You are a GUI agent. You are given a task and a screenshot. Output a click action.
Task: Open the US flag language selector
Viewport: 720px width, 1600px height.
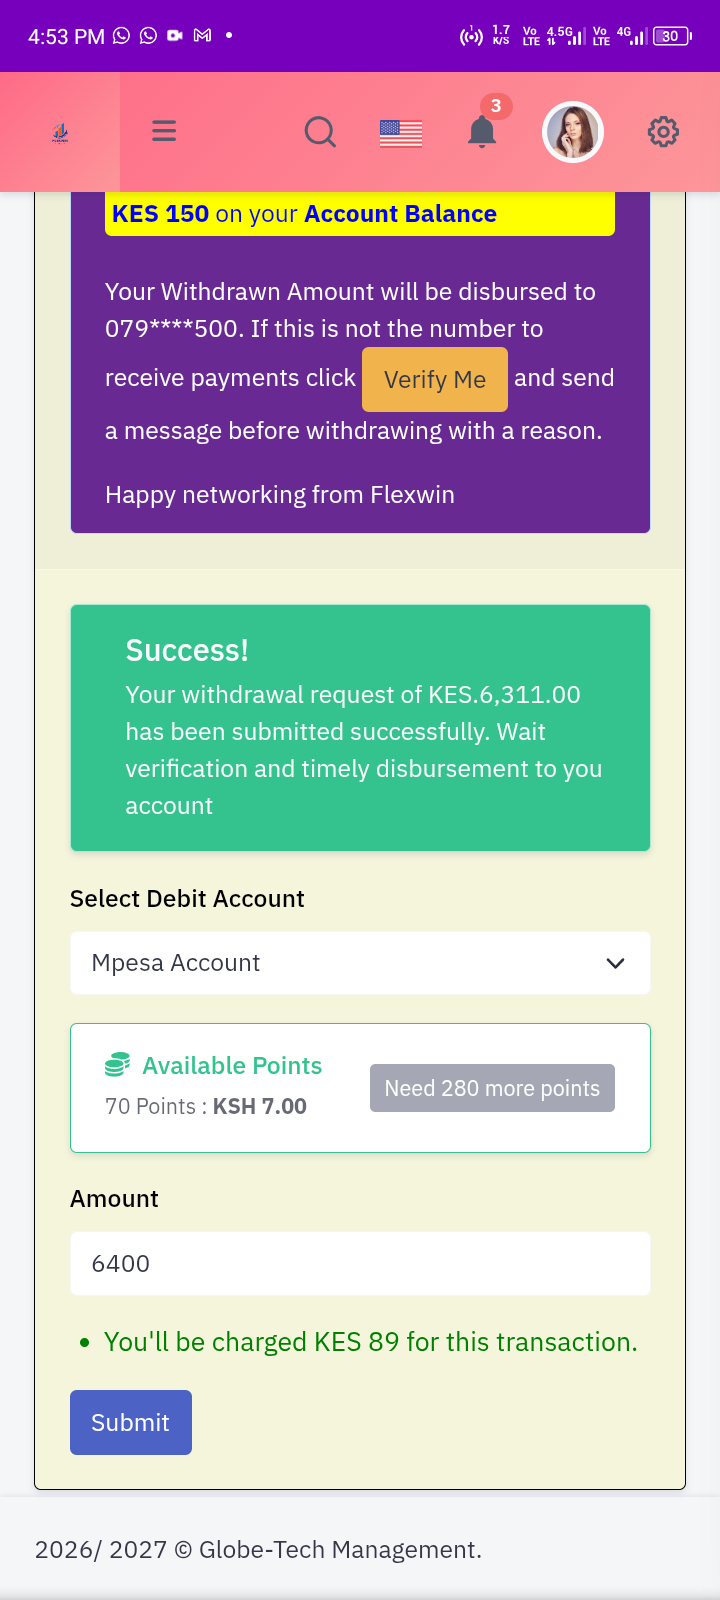401,133
